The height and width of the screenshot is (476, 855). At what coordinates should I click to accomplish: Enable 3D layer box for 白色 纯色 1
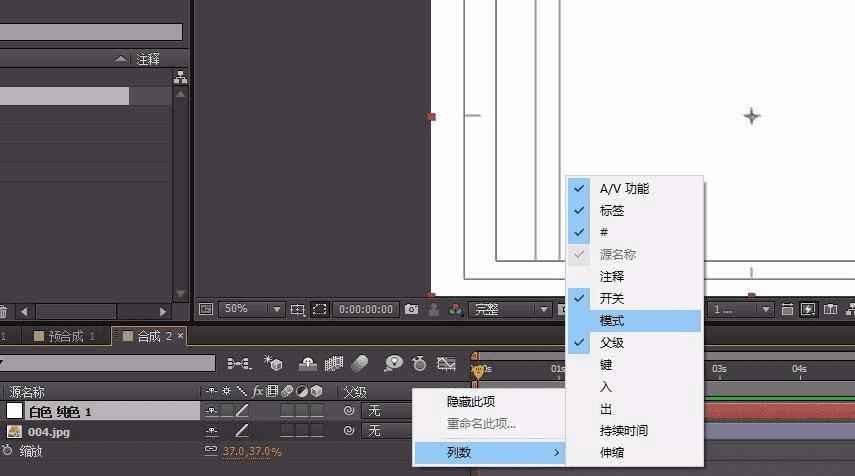(x=317, y=411)
